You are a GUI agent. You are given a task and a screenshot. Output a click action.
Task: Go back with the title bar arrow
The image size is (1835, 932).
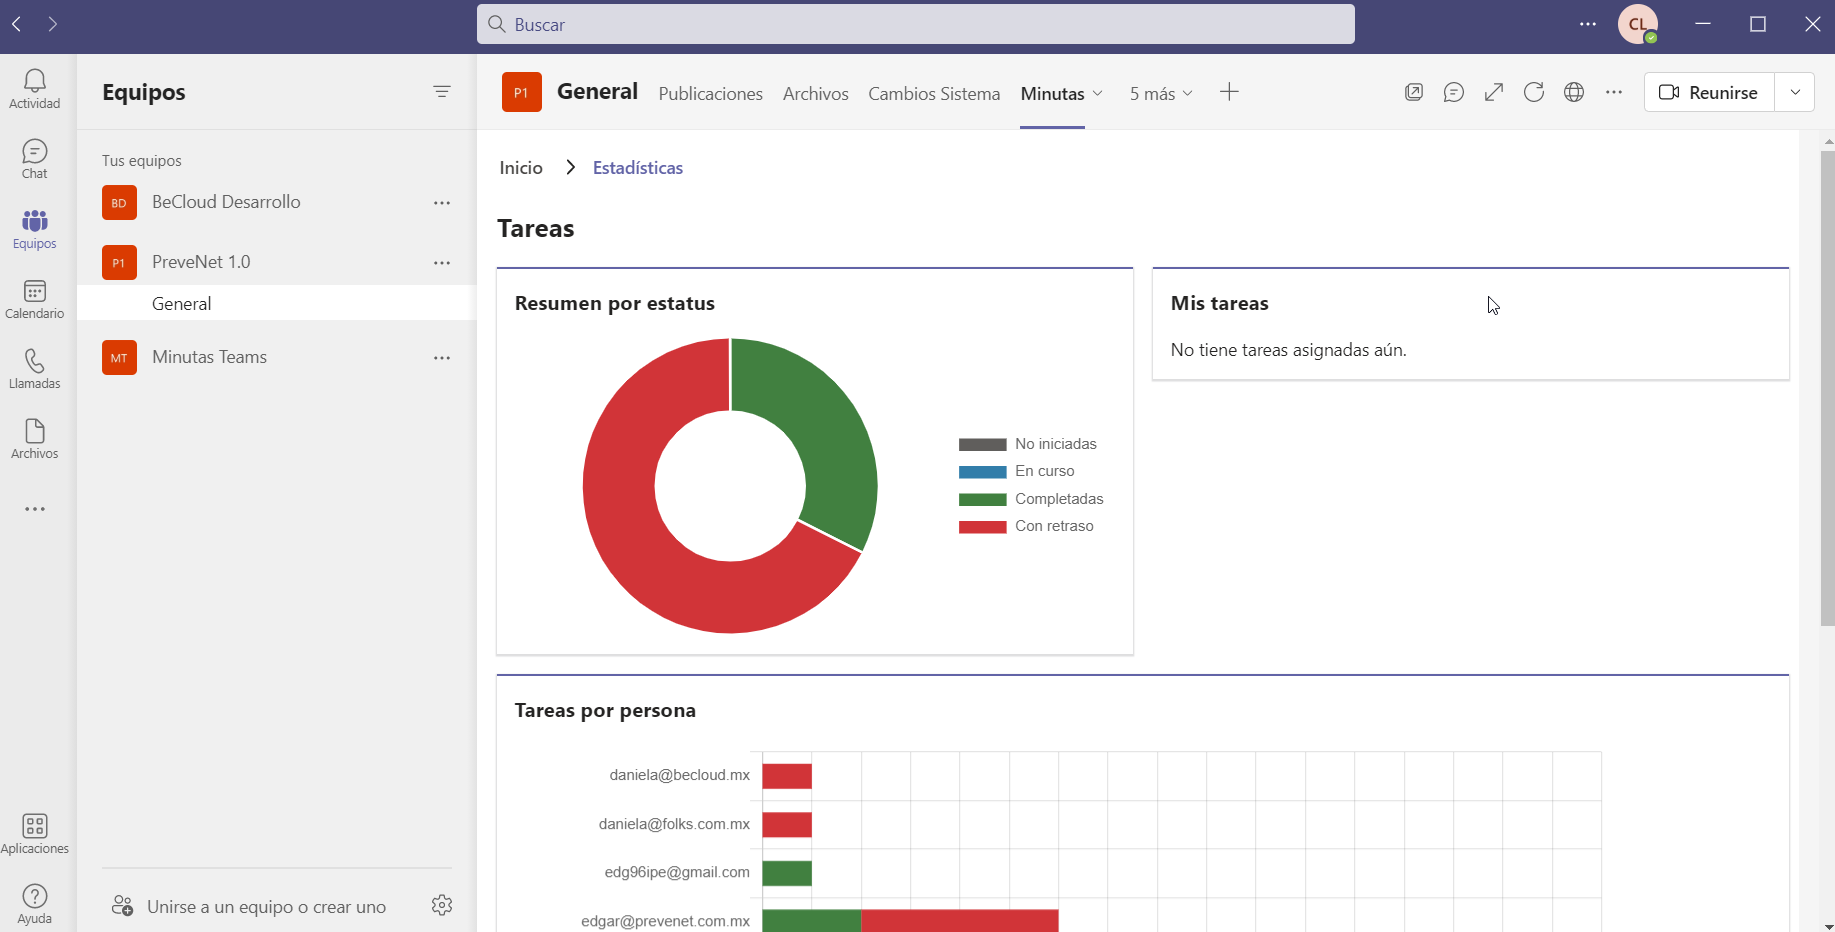coord(17,23)
